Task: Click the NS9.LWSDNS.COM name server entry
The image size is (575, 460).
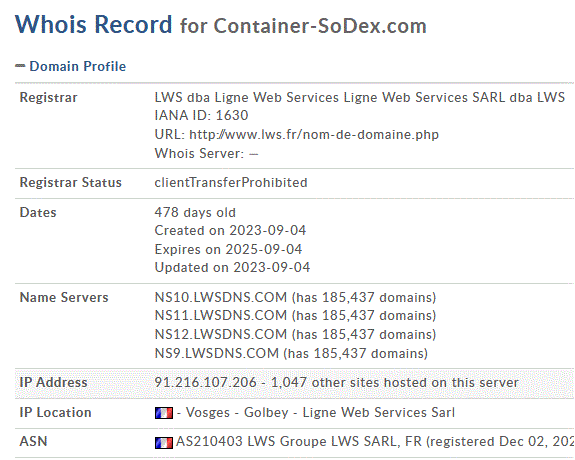Action: coord(291,354)
